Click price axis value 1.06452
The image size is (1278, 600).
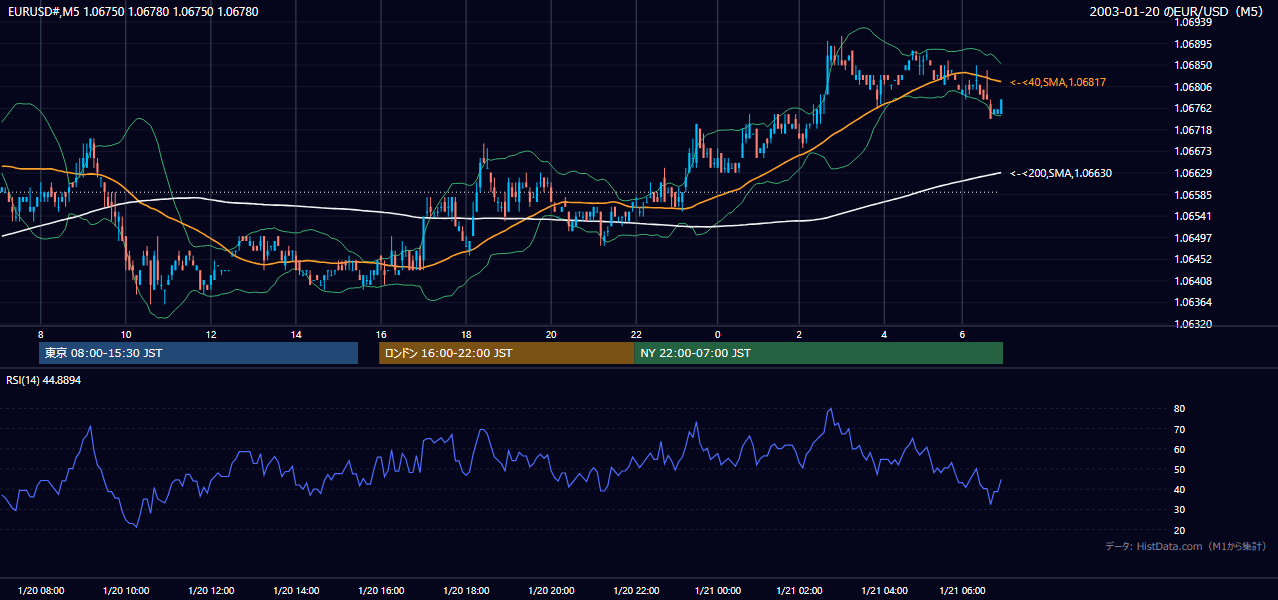coord(1194,259)
